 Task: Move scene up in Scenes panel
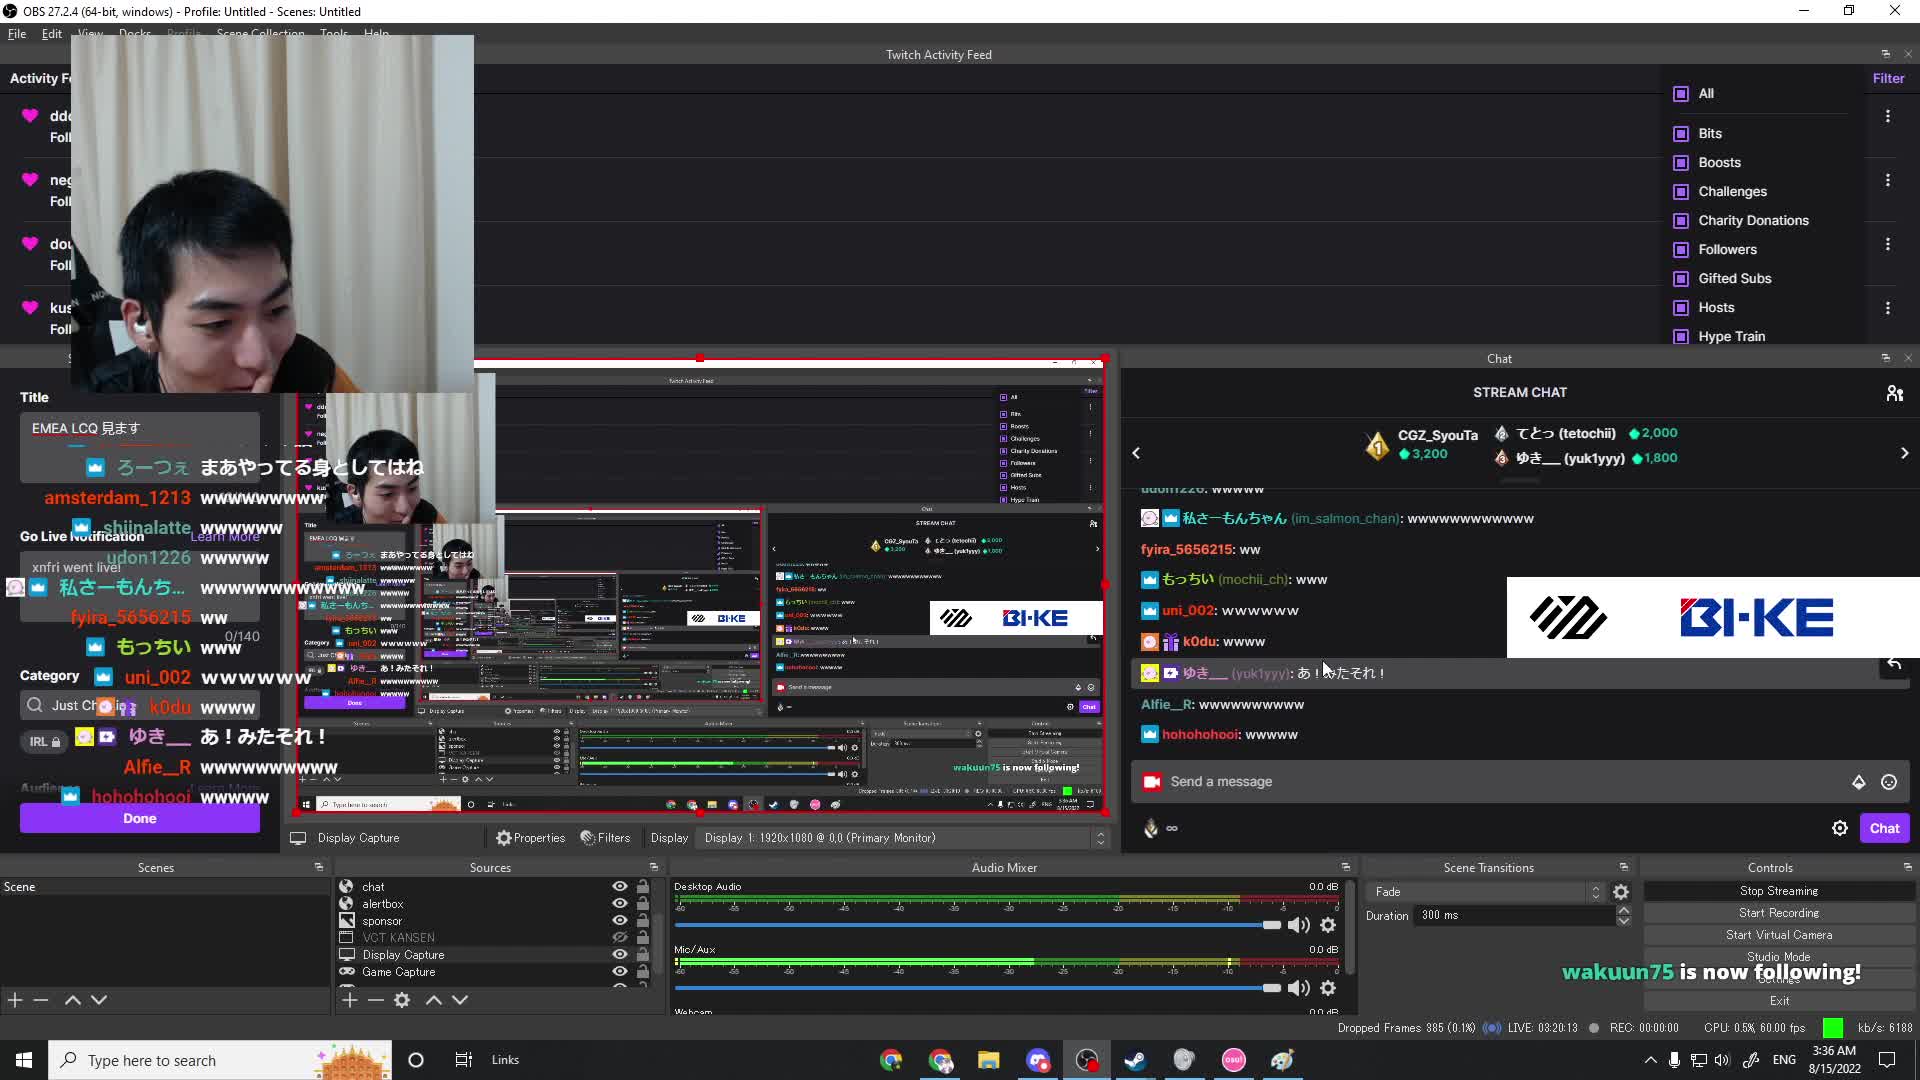(73, 1000)
